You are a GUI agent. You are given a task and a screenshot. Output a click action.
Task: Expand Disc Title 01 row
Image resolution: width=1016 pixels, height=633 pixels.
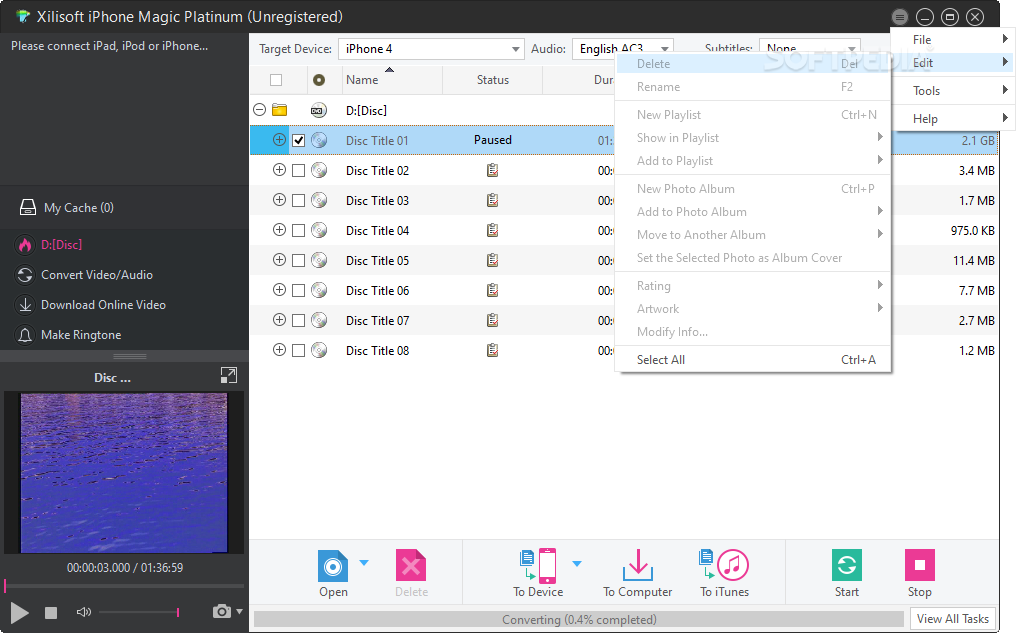click(279, 139)
